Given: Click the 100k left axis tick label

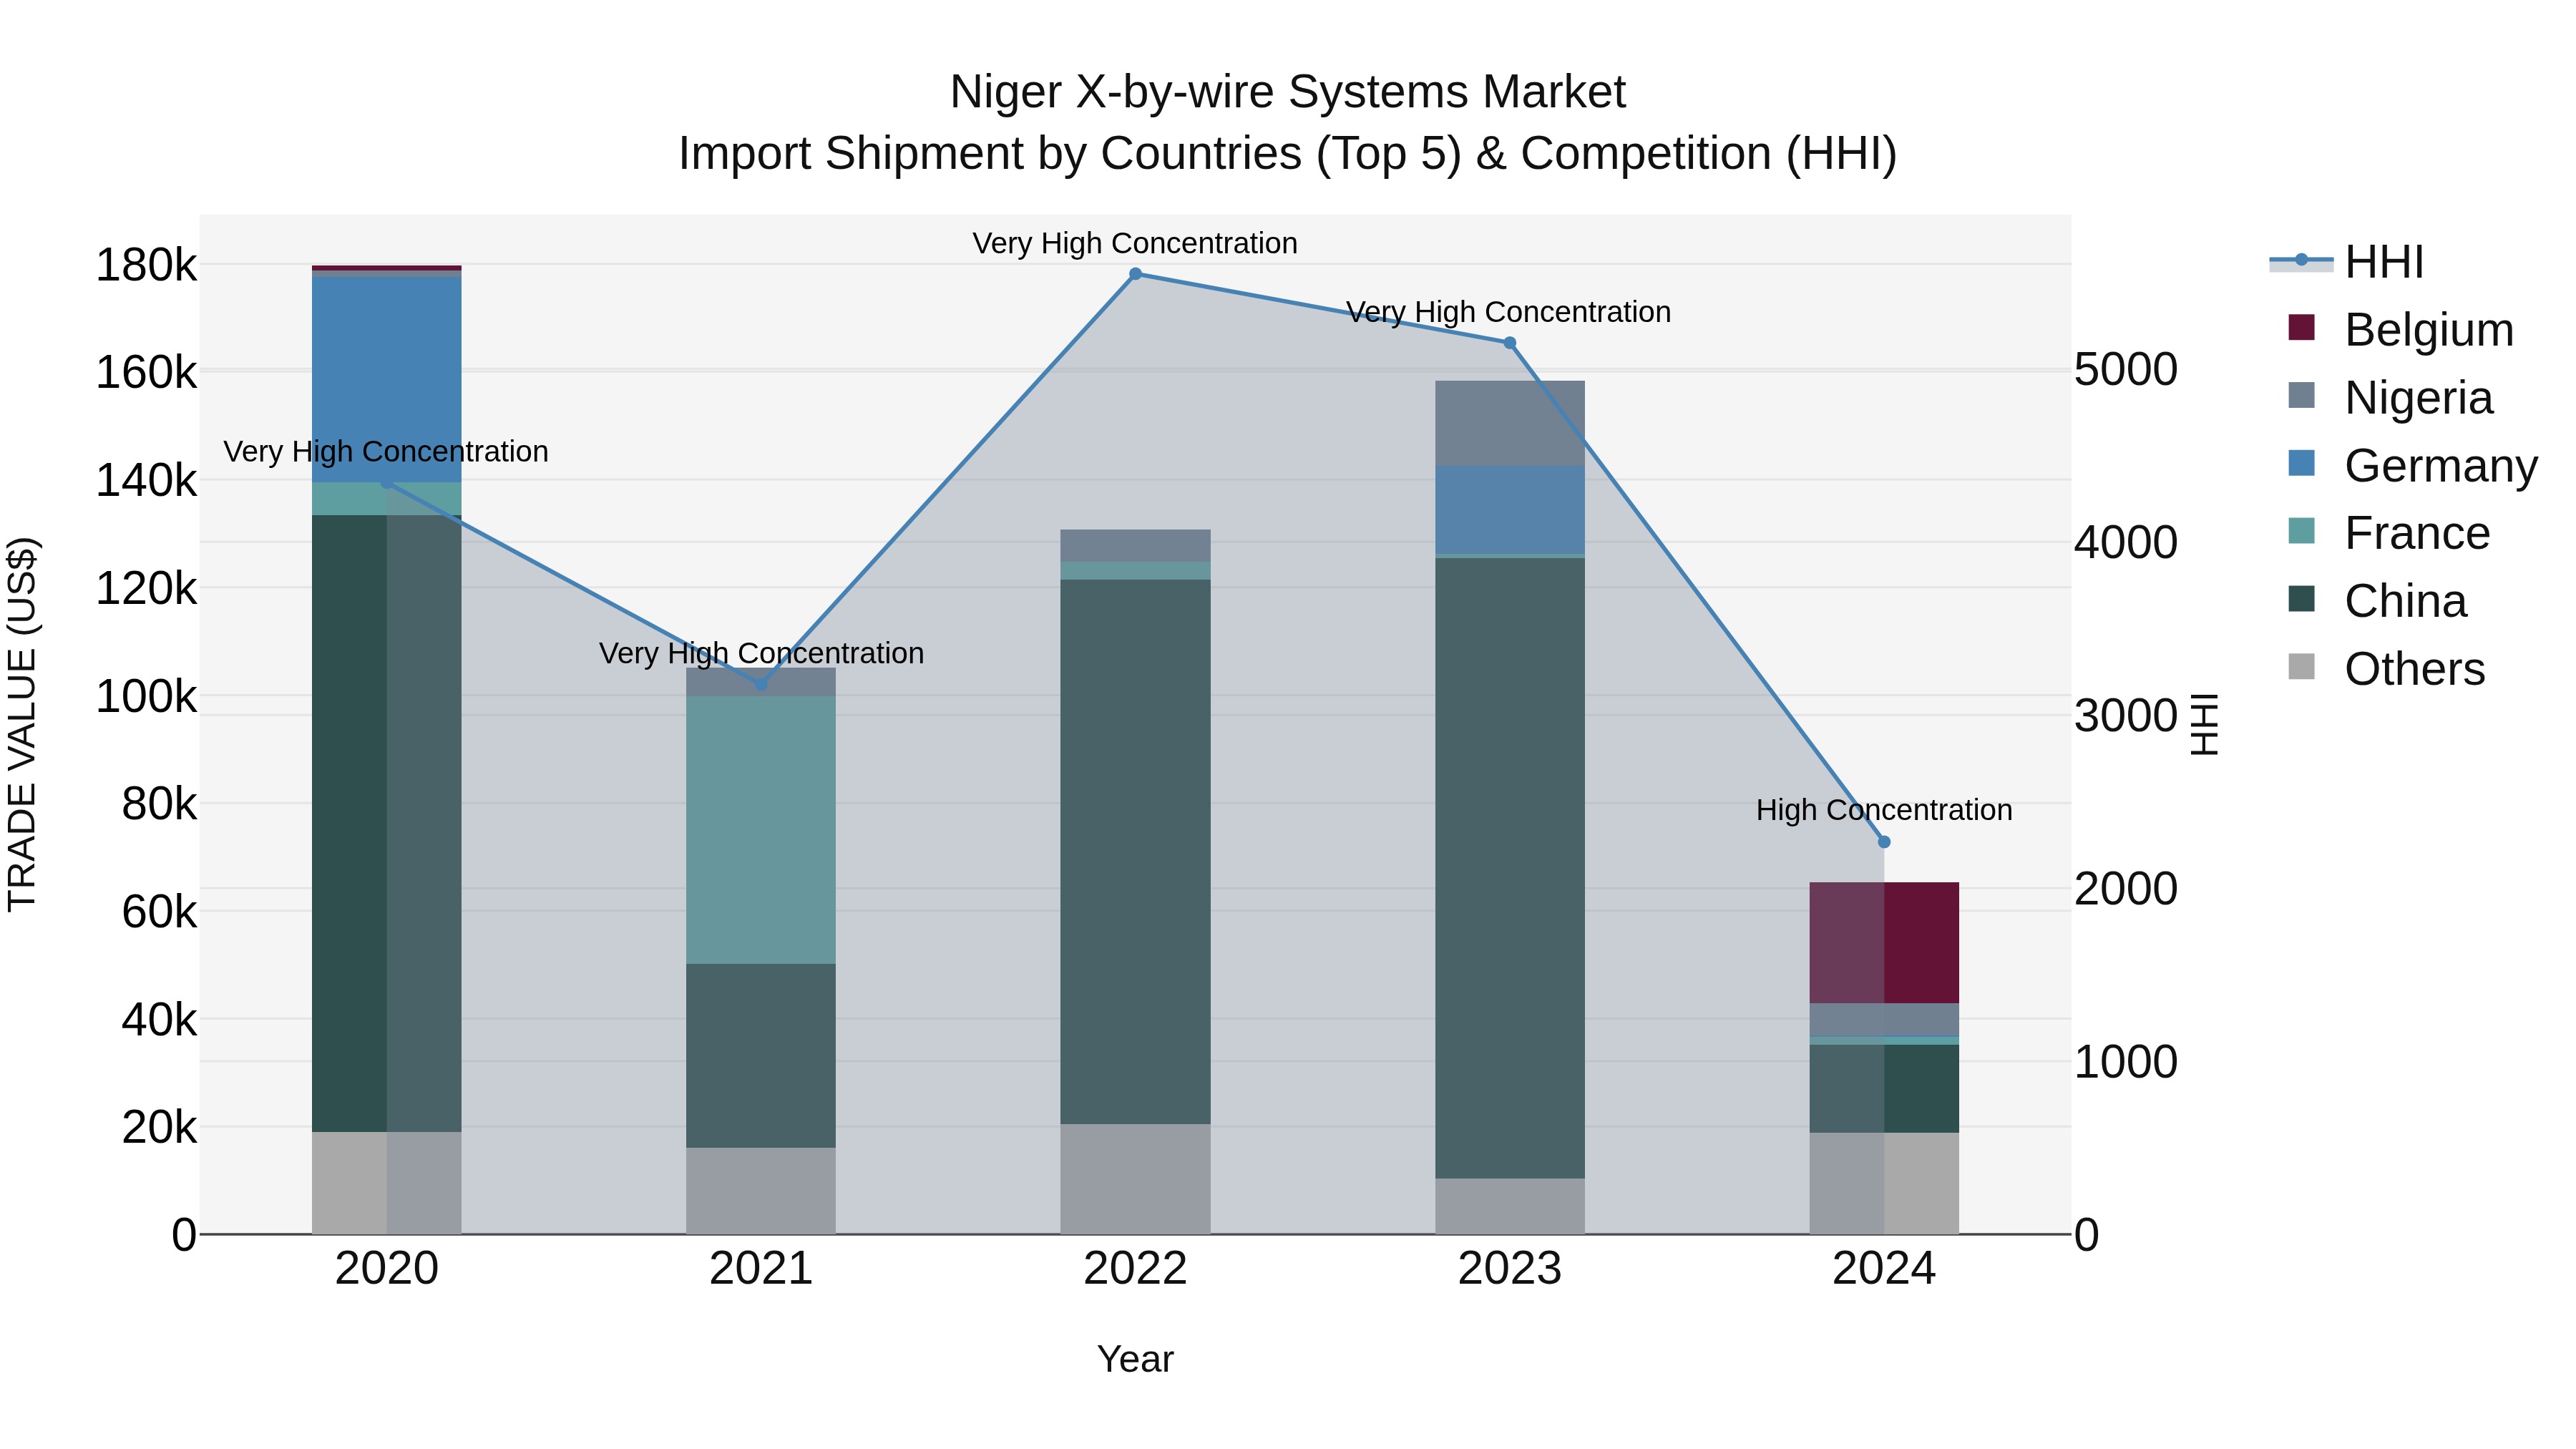Looking at the screenshot, I should [x=146, y=697].
